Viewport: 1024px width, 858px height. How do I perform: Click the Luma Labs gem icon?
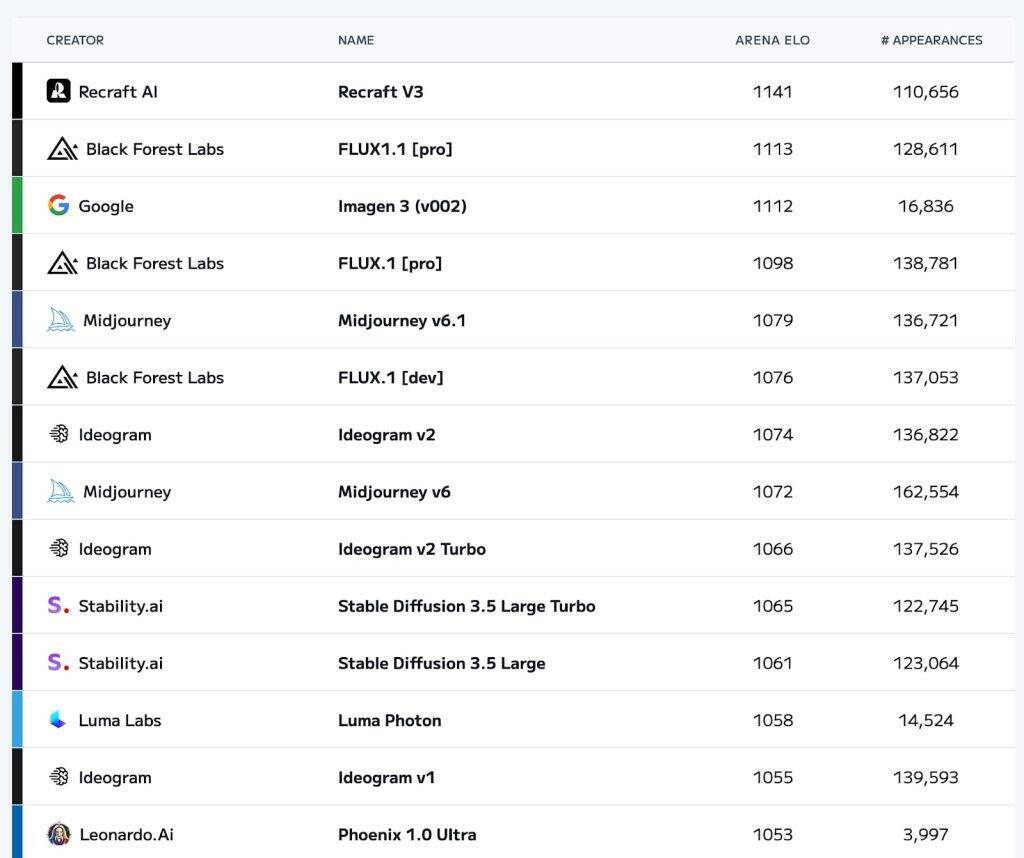(x=58, y=720)
